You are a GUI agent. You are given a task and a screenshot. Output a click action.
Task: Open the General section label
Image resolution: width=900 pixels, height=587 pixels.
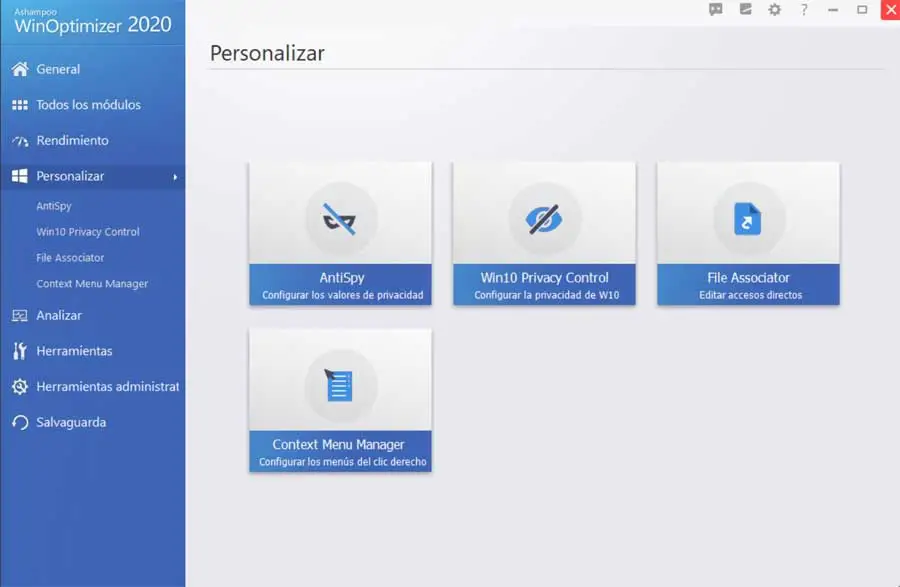58,69
